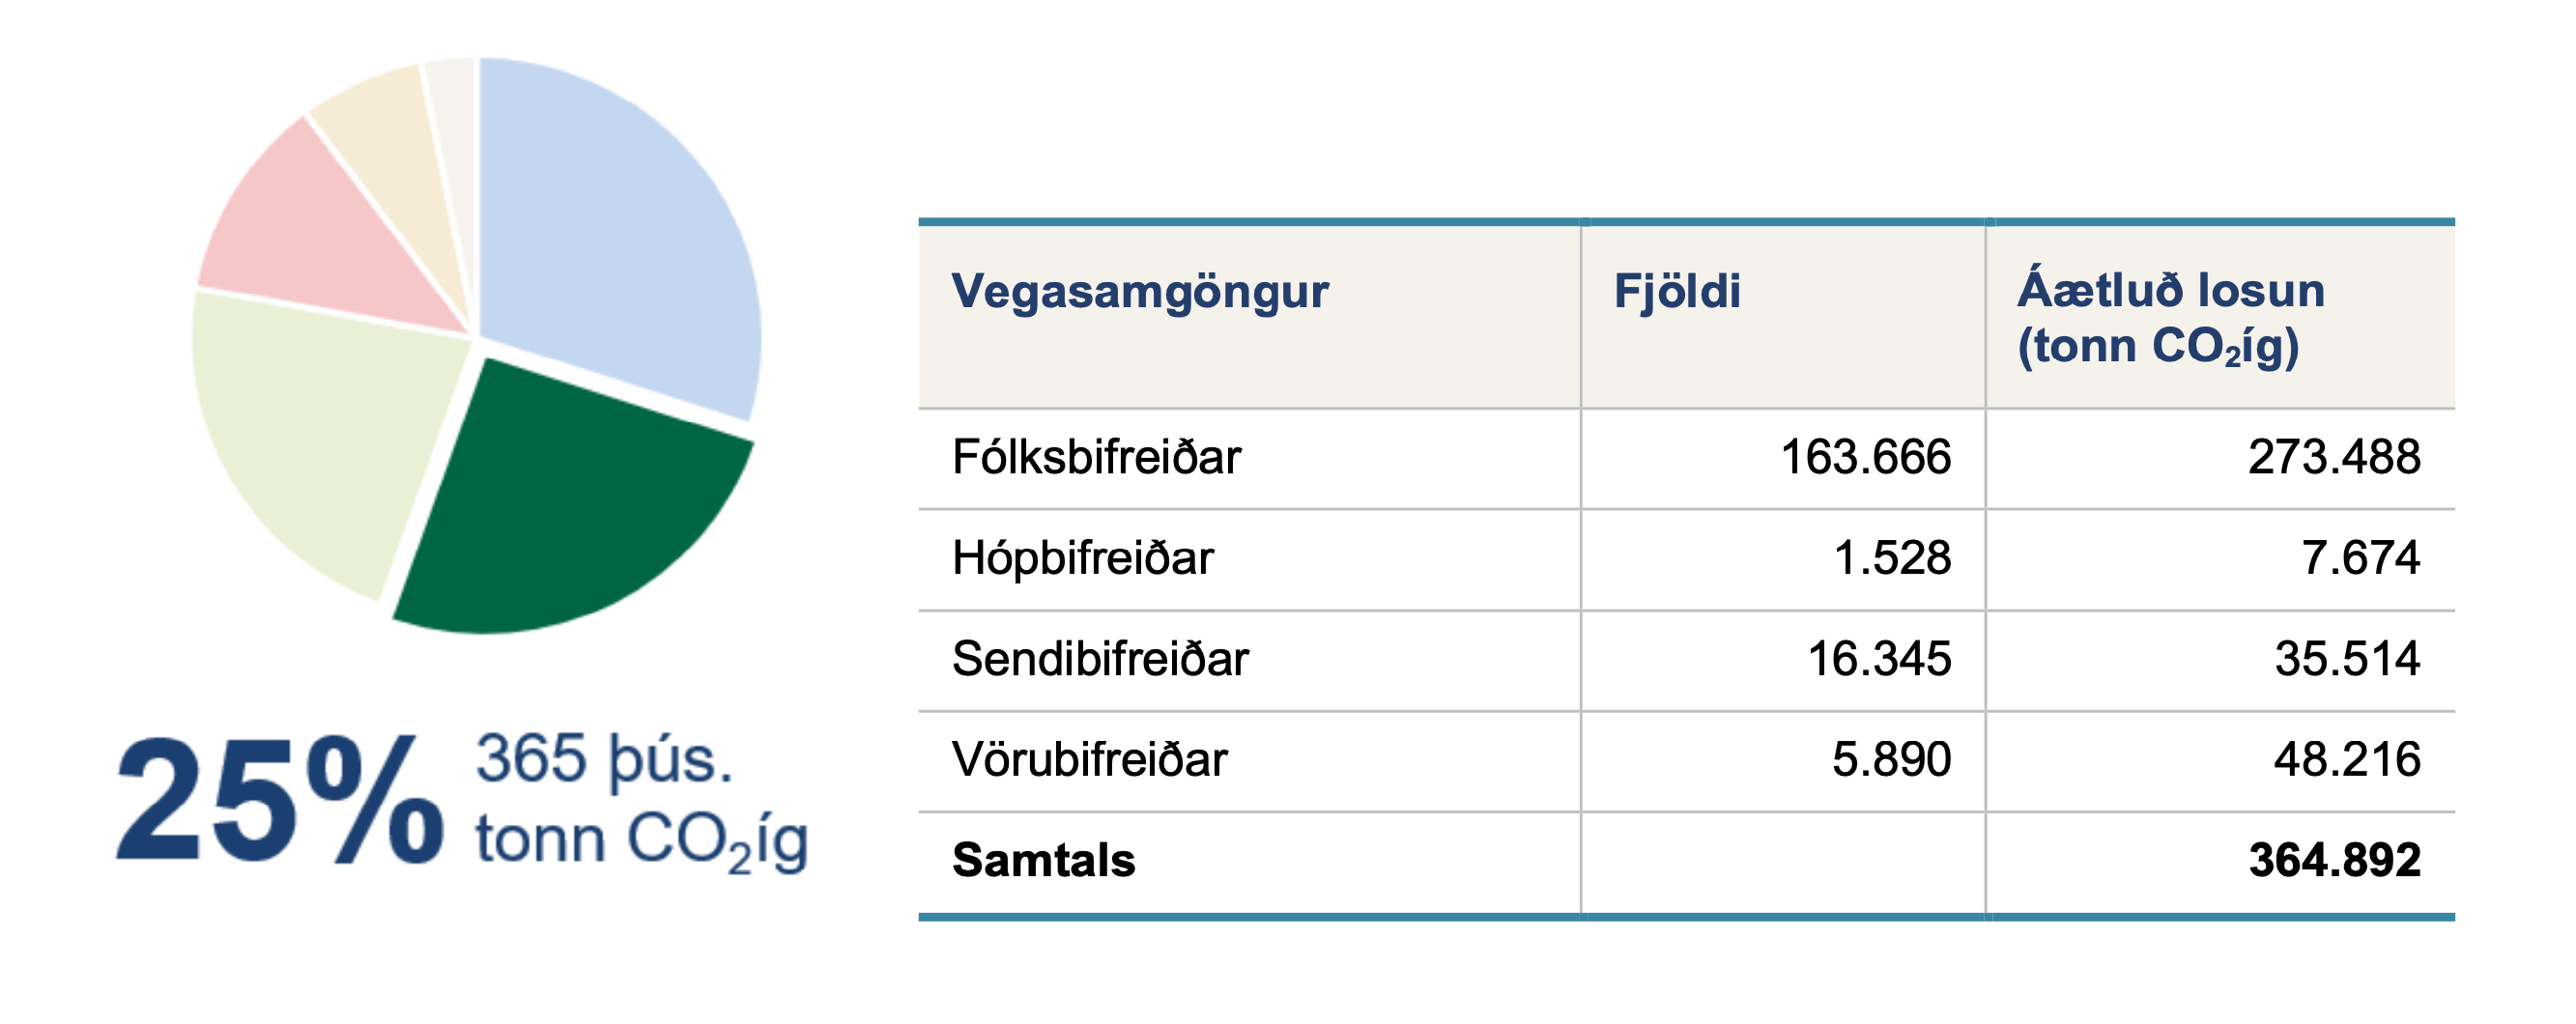Image resolution: width=2576 pixels, height=1024 pixels.
Task: Click the Vegasamgöngur column header
Action: (1140, 291)
